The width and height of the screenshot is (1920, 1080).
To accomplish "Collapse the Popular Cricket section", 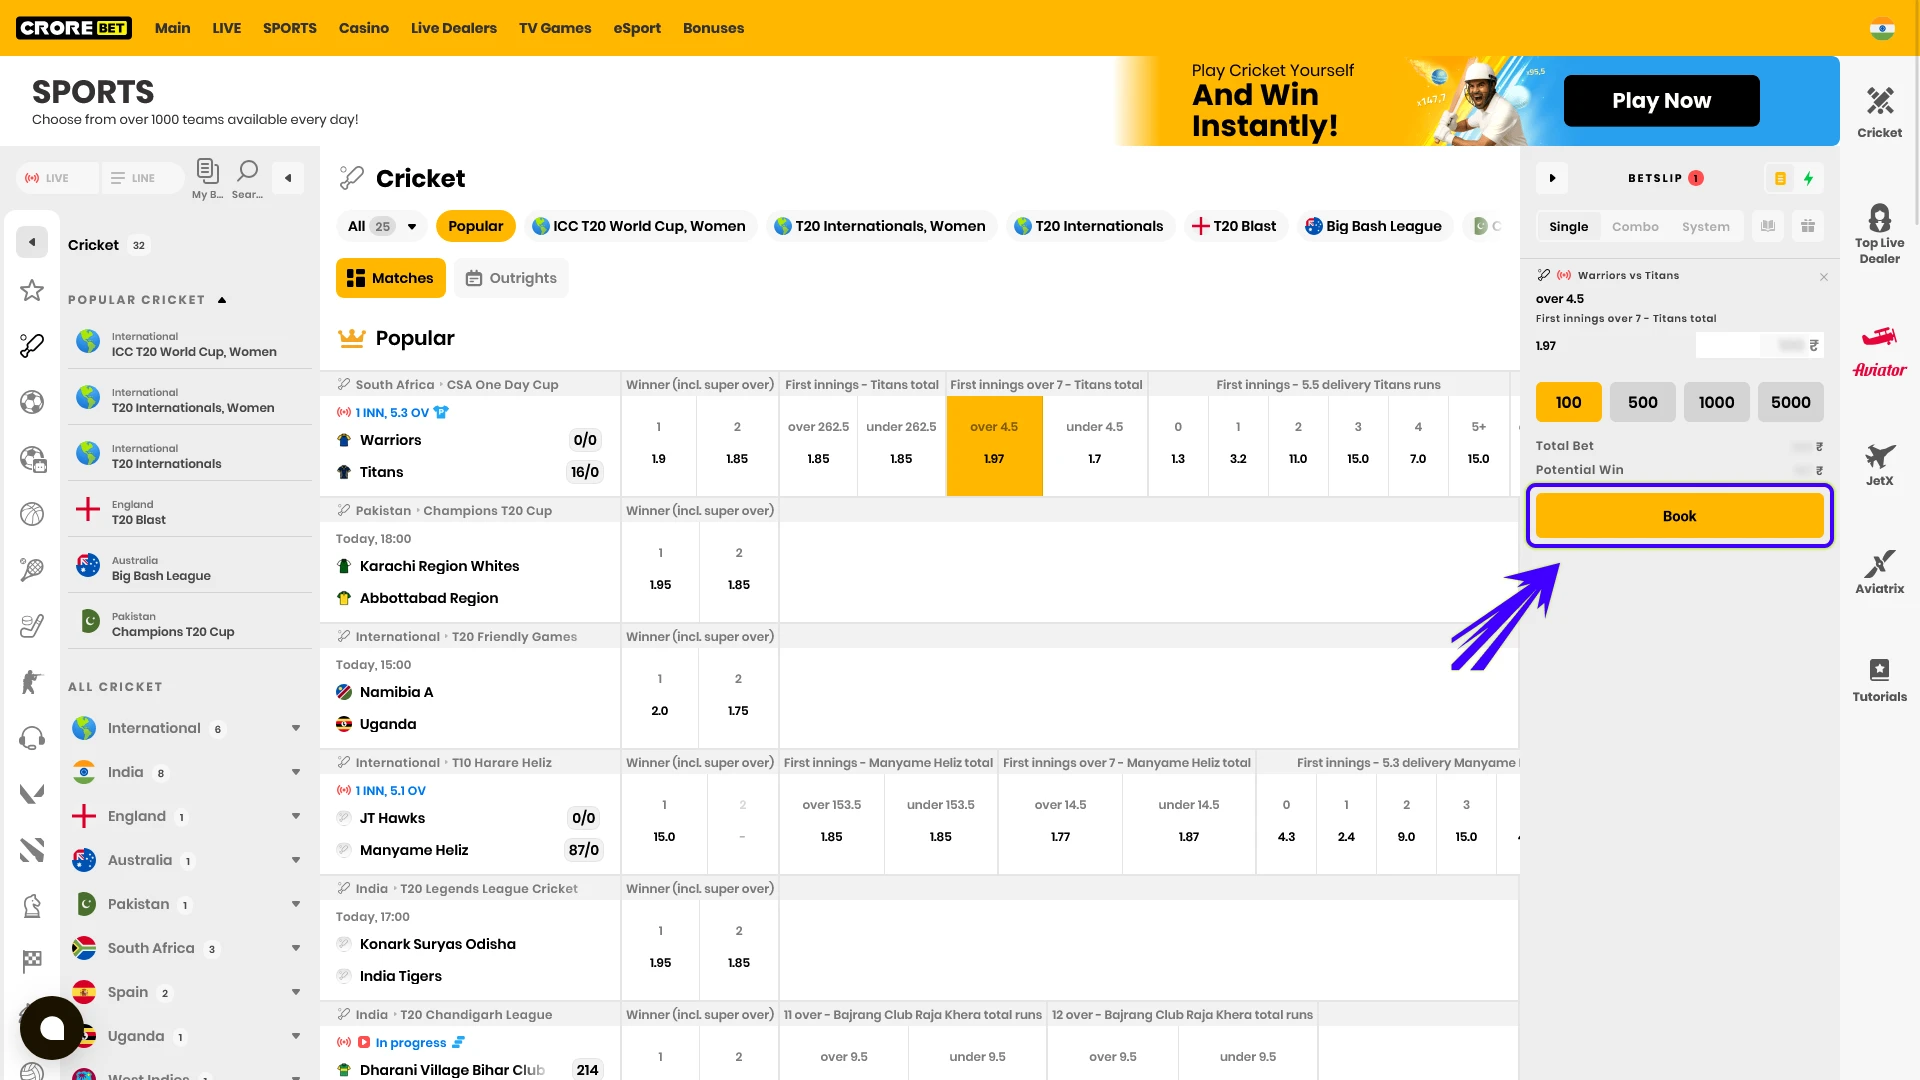I will click(221, 299).
